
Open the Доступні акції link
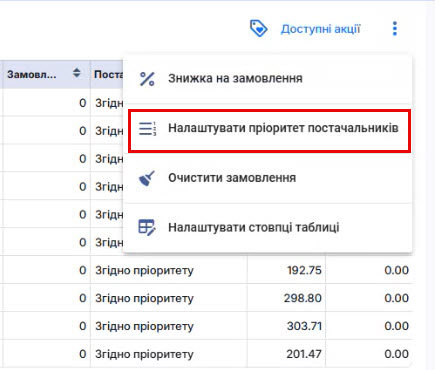coord(320,29)
